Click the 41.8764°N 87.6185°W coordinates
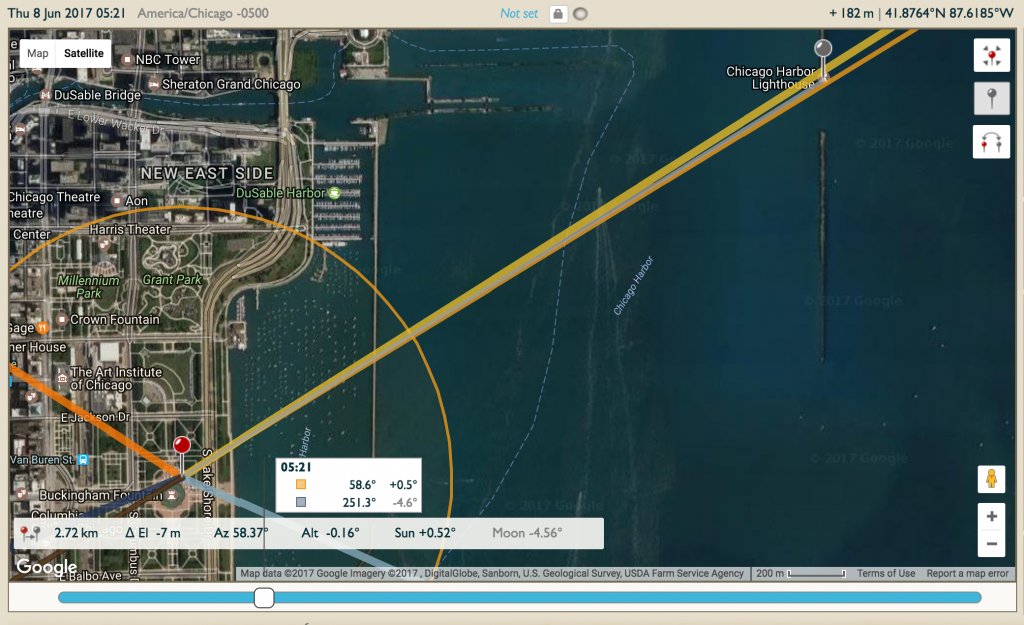Image resolution: width=1024 pixels, height=625 pixels. click(x=950, y=13)
